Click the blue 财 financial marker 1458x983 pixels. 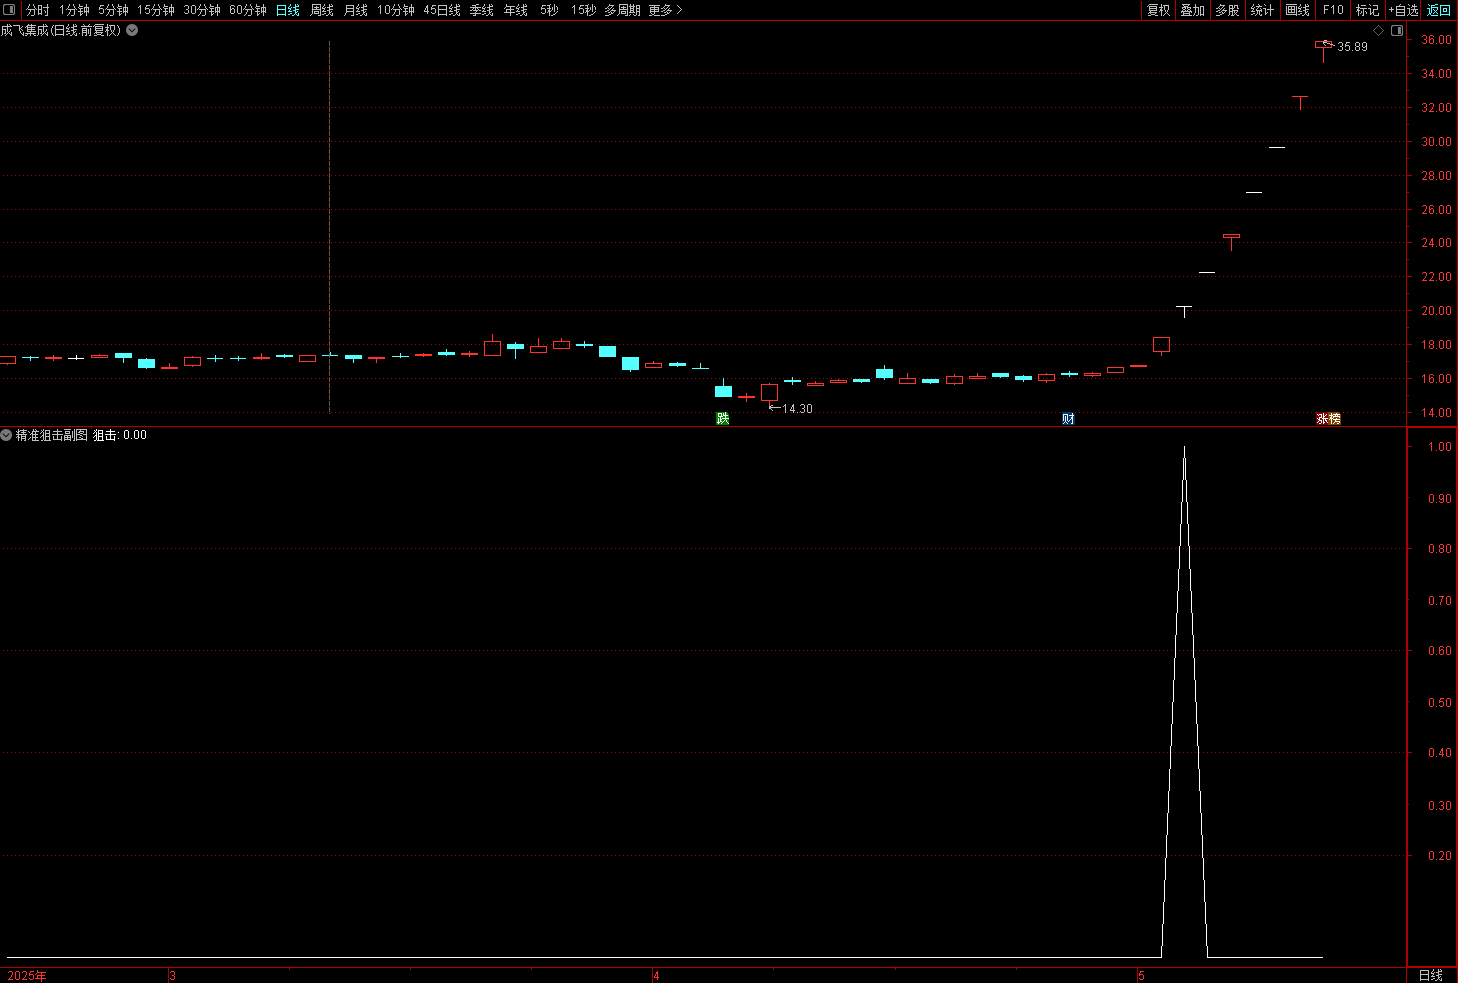(1068, 419)
